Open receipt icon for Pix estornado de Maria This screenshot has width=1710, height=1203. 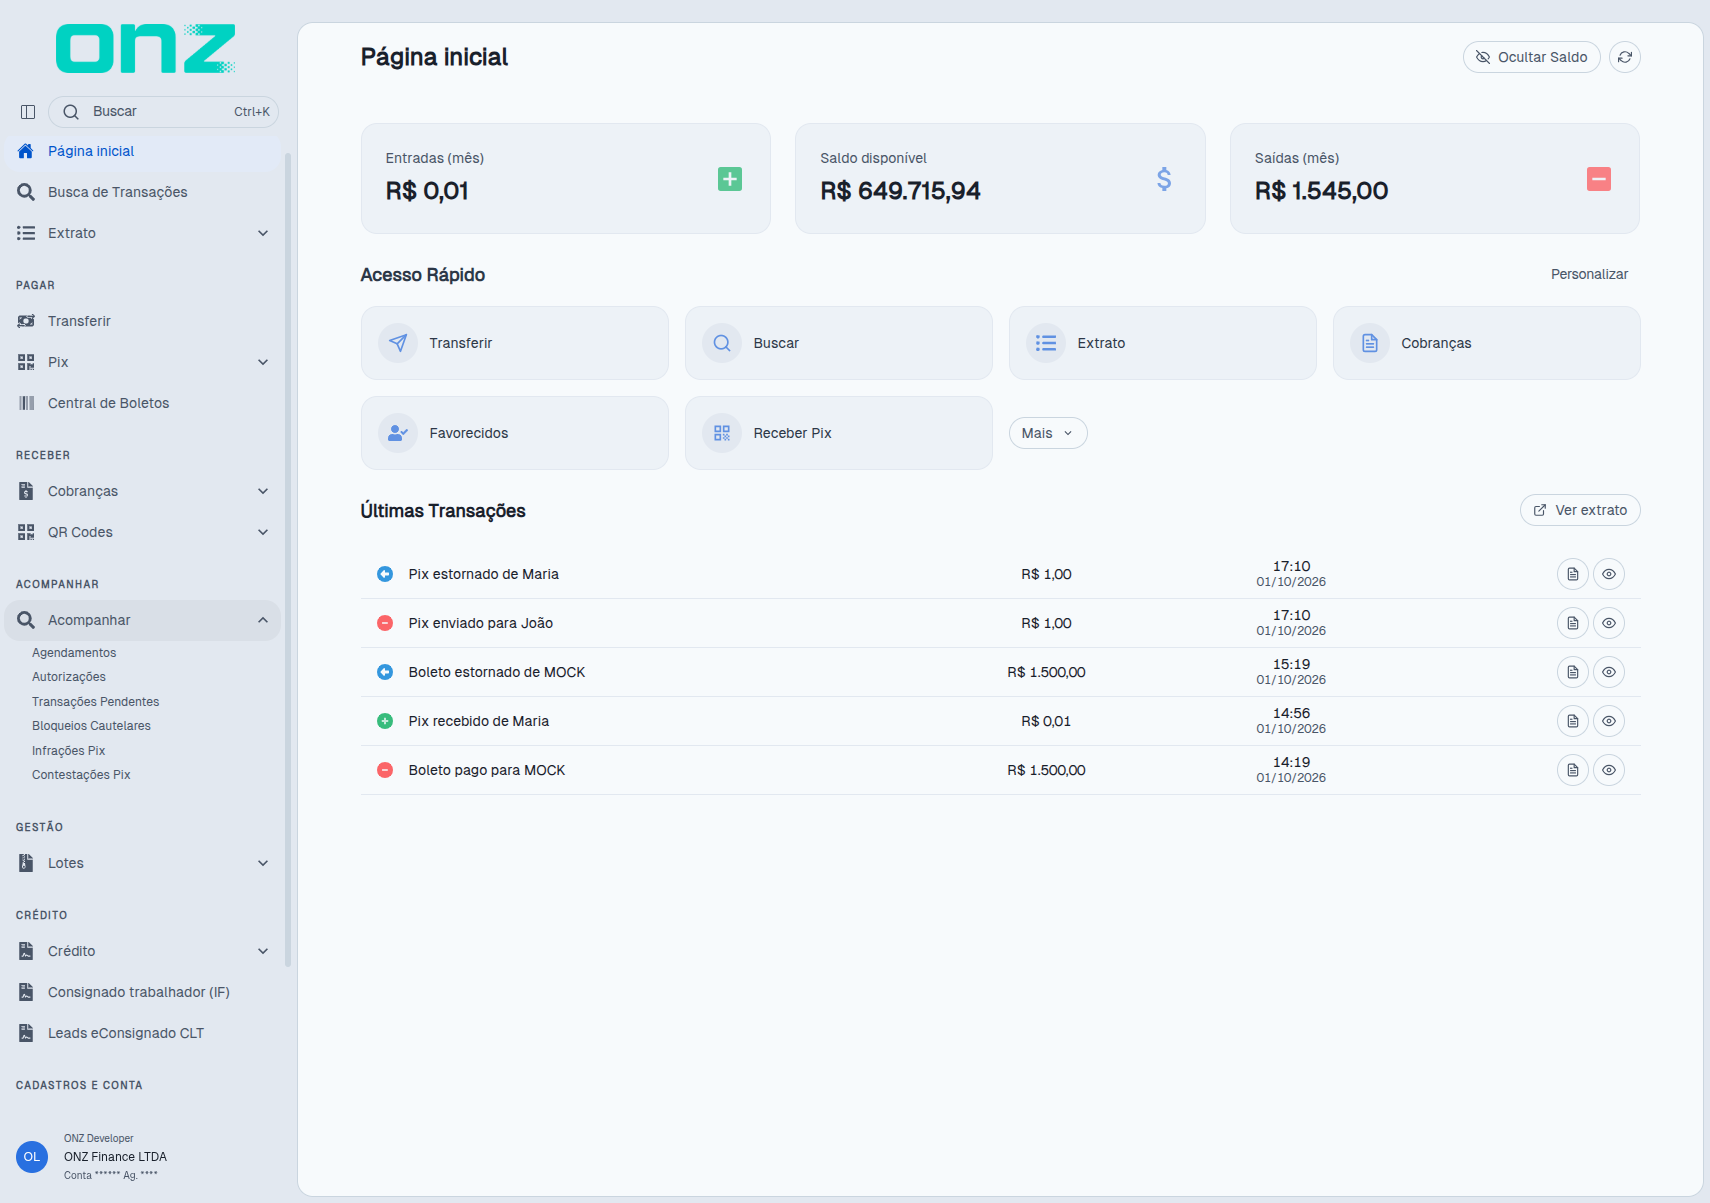pos(1573,574)
